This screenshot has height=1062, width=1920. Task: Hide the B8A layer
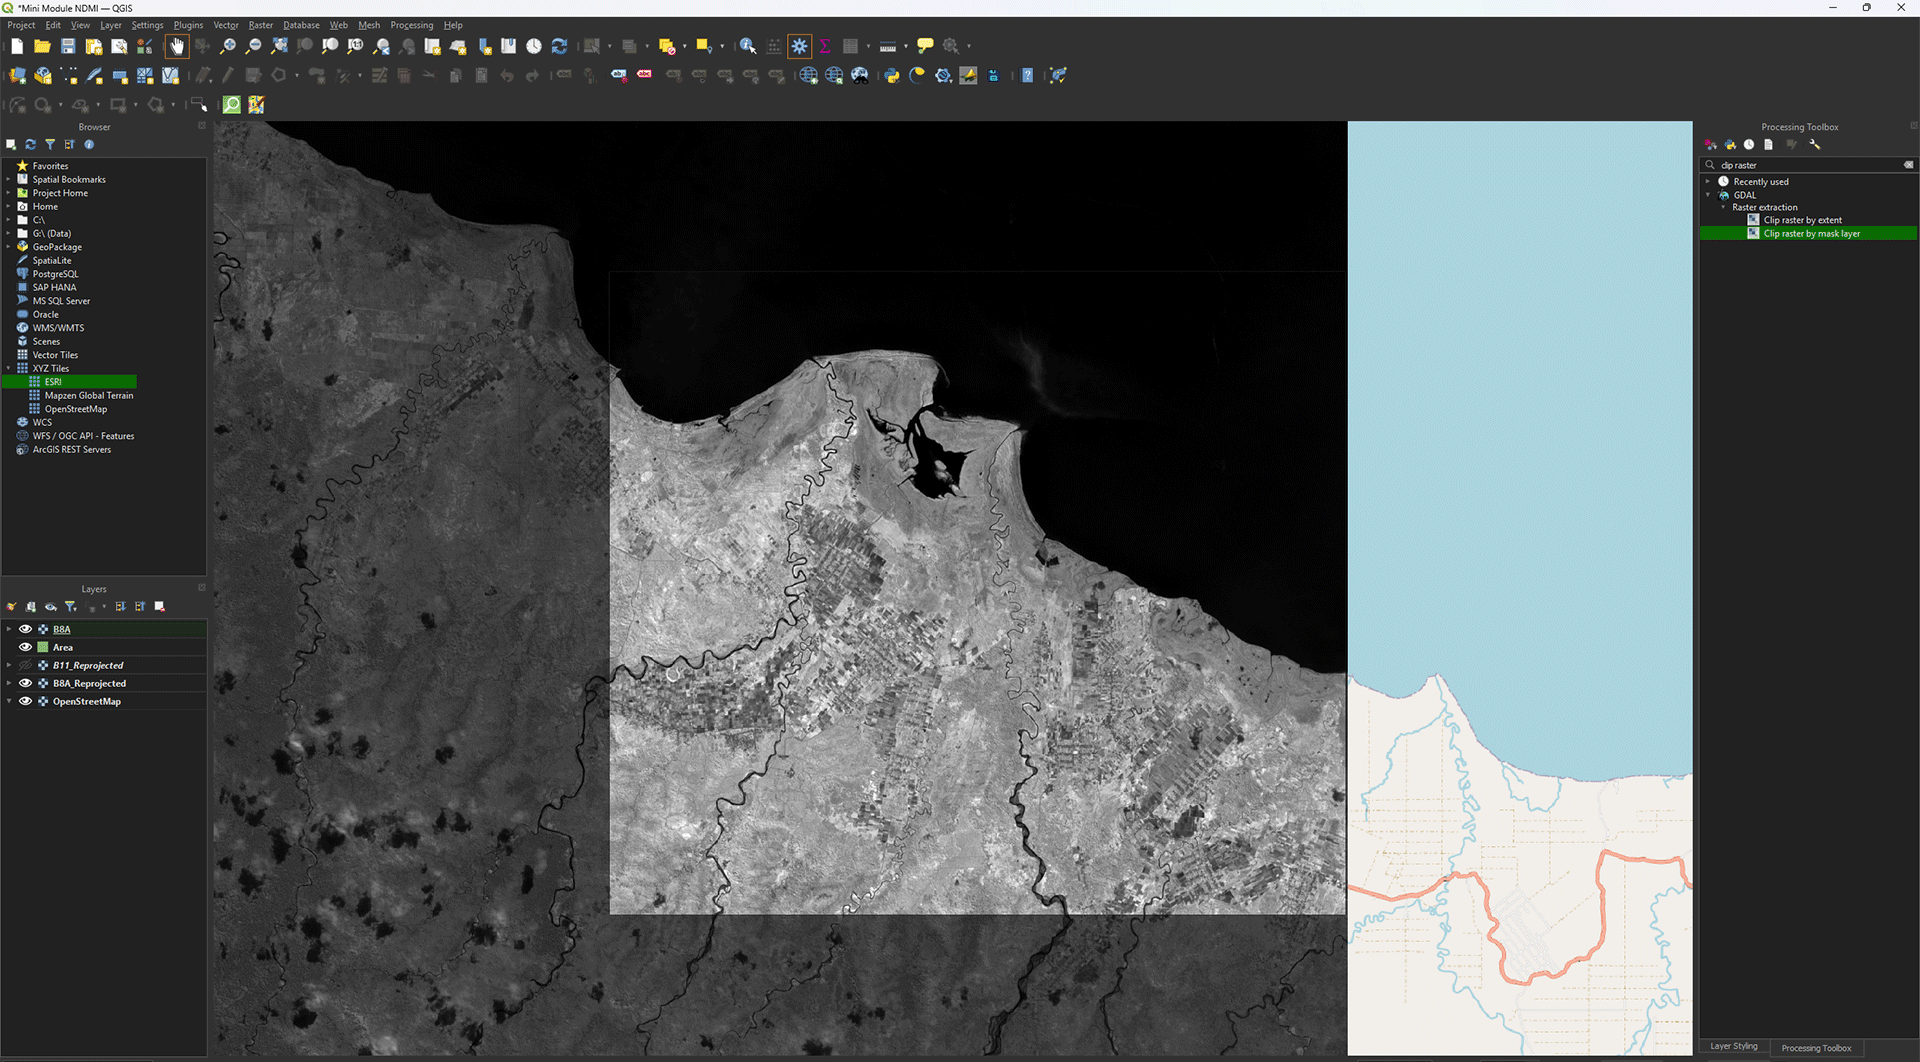[26, 629]
